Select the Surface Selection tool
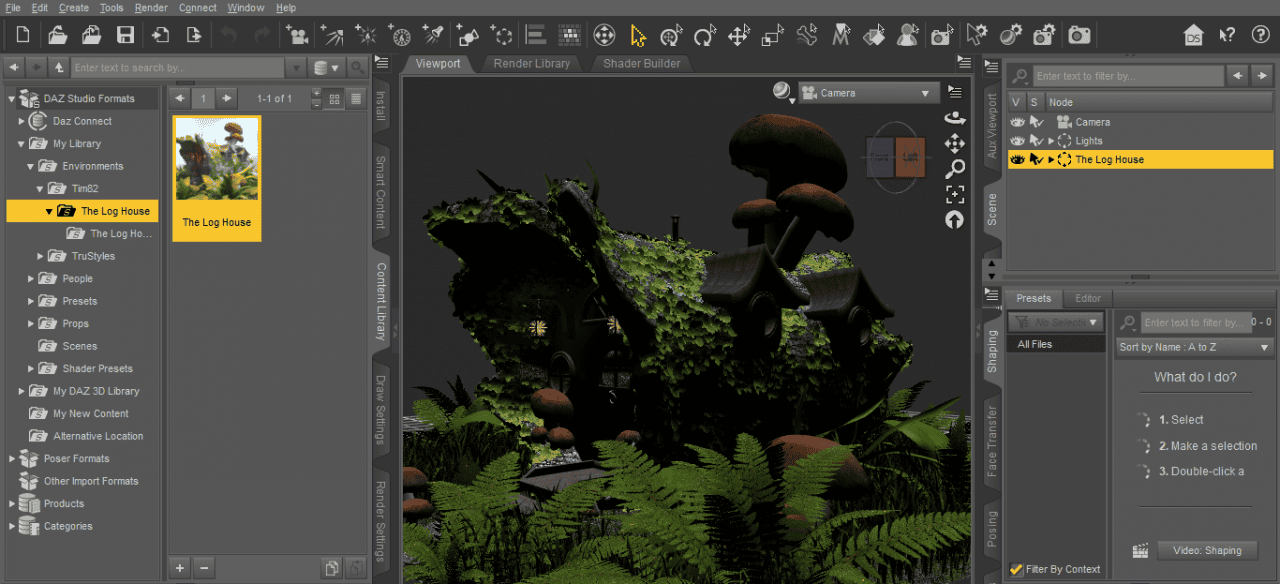The height and width of the screenshot is (584, 1280). click(873, 35)
